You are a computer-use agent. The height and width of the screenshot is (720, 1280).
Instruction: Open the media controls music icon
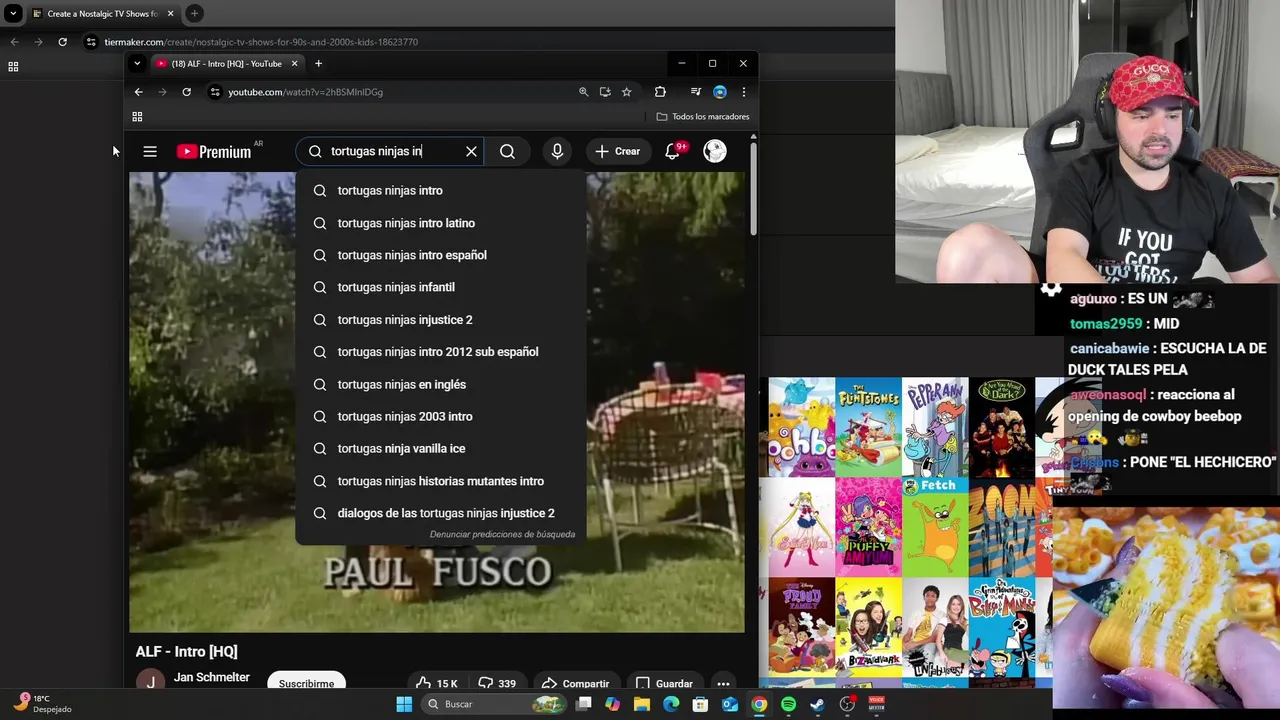695,92
